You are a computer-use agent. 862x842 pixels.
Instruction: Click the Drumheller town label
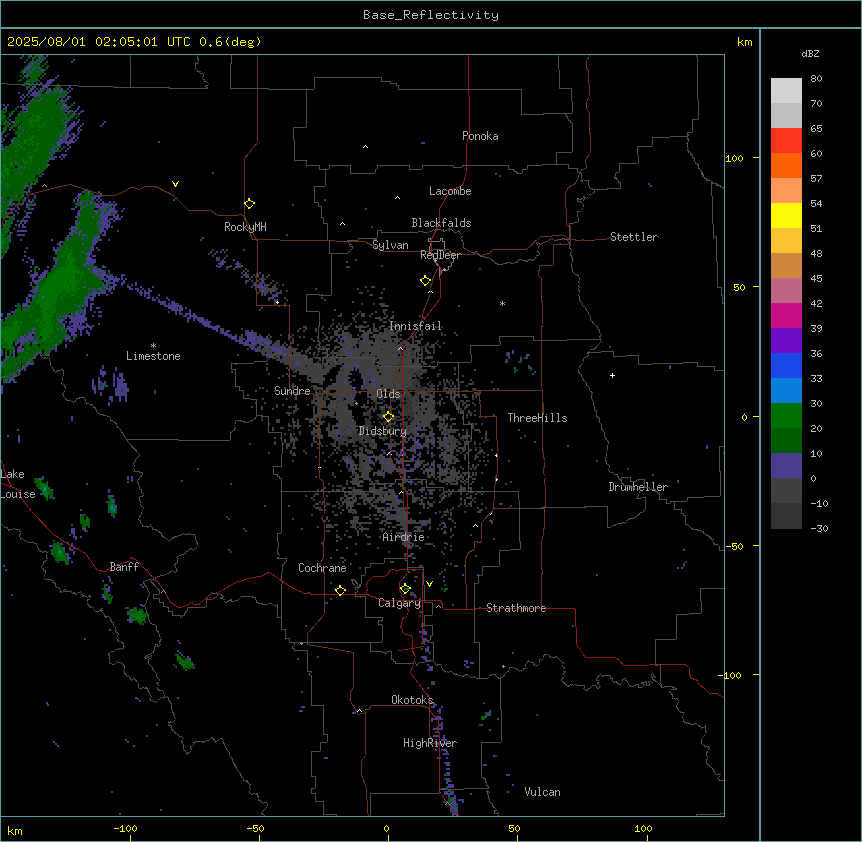[x=638, y=487]
